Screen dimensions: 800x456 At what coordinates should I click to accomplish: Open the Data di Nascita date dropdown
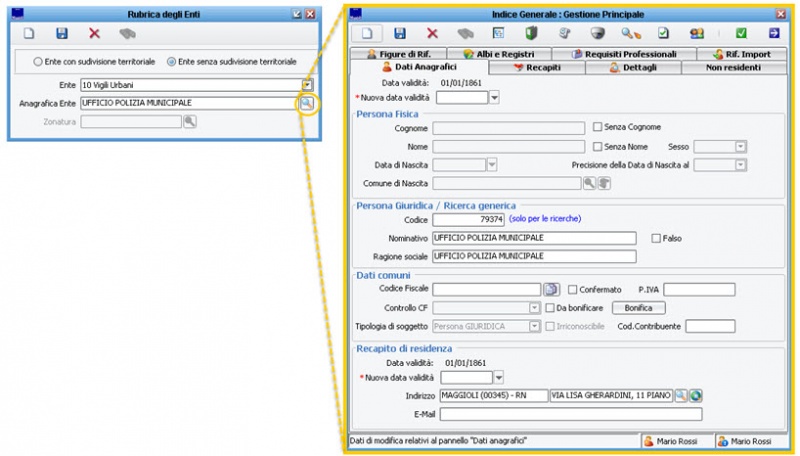(x=492, y=165)
